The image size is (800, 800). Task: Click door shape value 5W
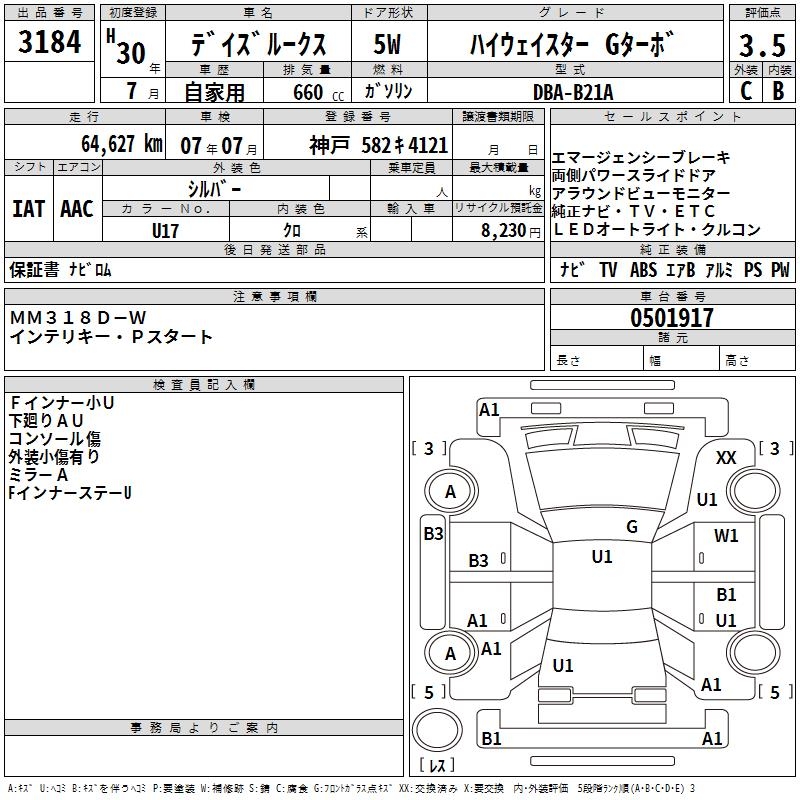388,44
